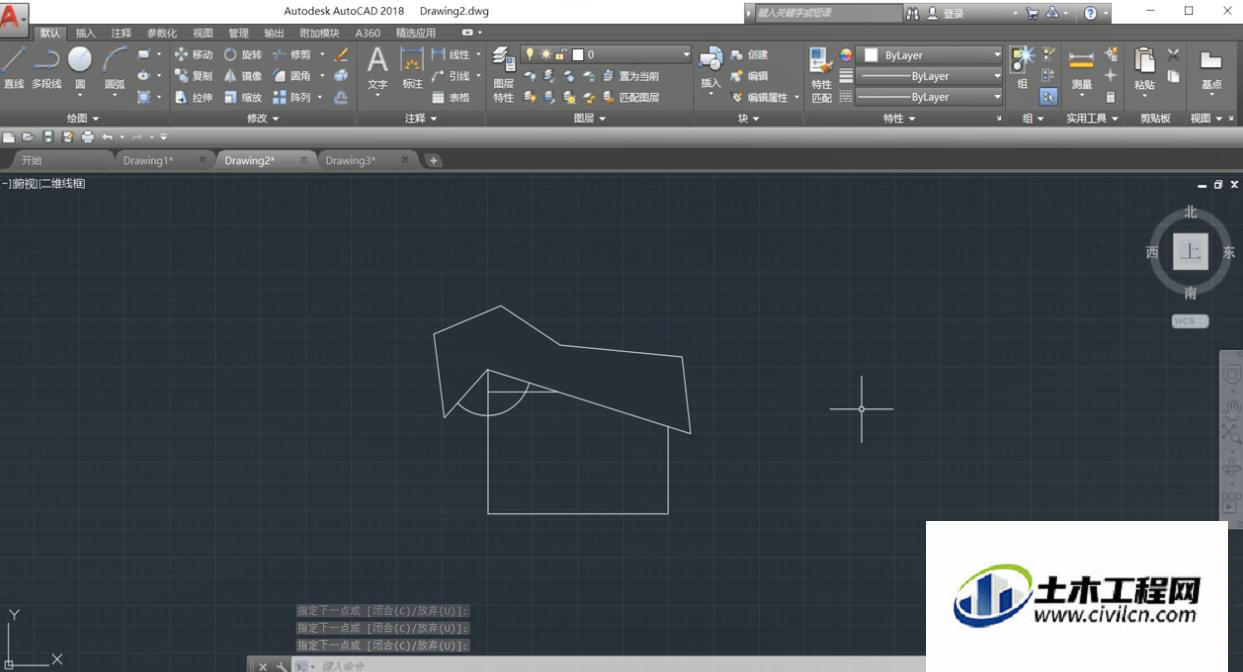Screen dimensions: 1243x672
Task: Open the 插入 (Insert) ribbon tab
Action: 86,33
